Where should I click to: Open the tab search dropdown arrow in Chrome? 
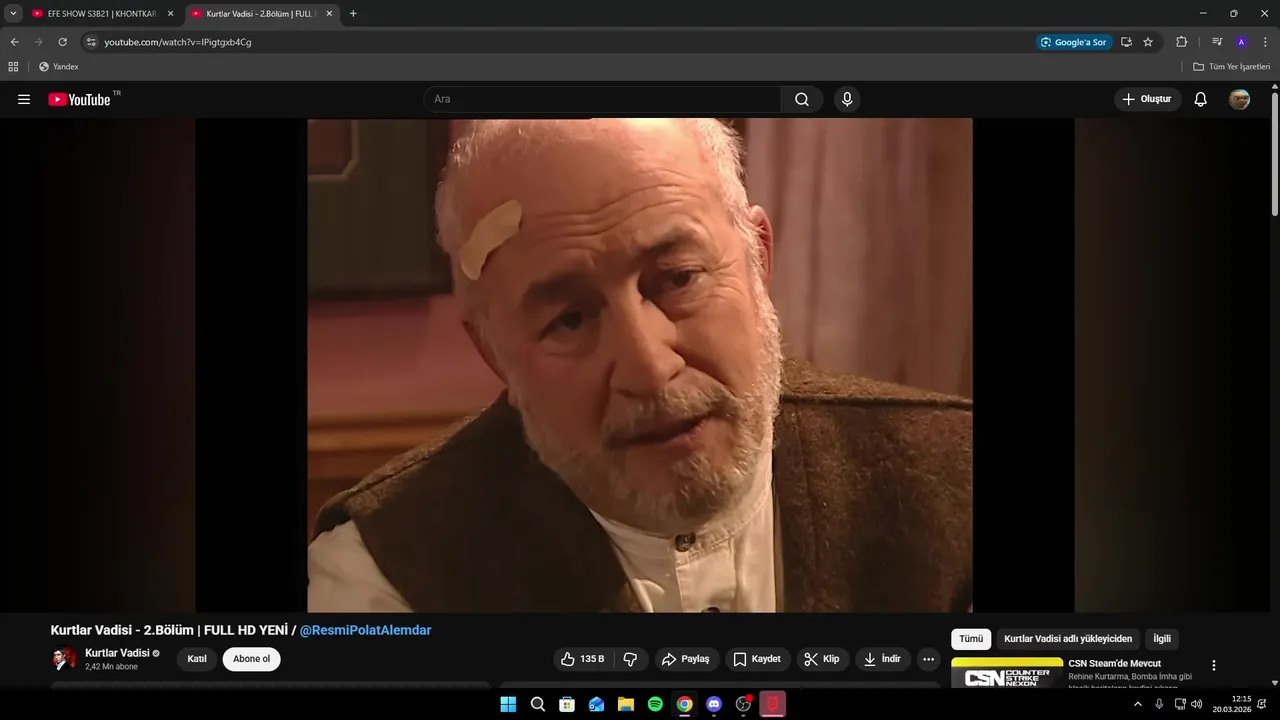13,14
